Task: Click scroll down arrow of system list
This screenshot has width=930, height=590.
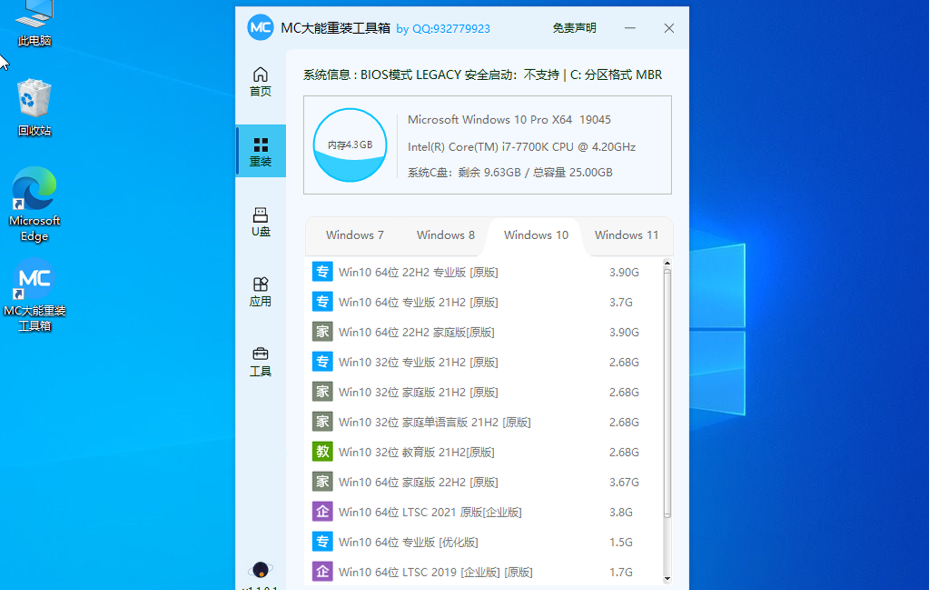Action: [x=667, y=579]
